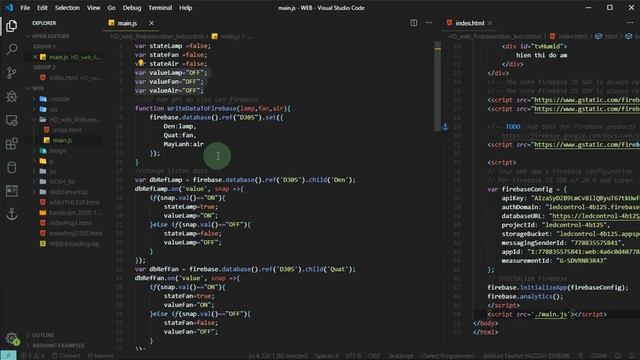Open the Remote Explorer view

(11, 120)
